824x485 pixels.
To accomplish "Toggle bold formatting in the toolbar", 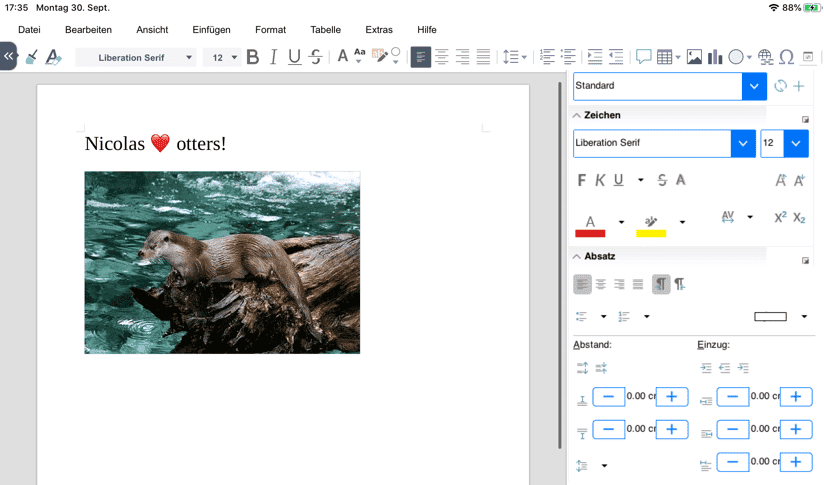I will click(x=252, y=57).
